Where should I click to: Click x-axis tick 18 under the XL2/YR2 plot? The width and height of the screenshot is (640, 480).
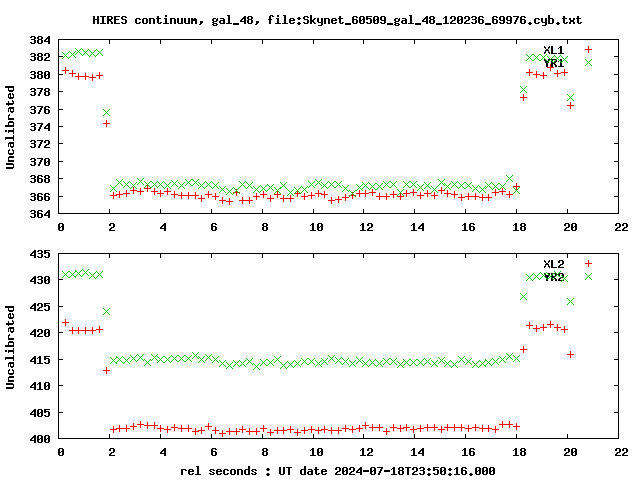pyautogui.click(x=519, y=452)
